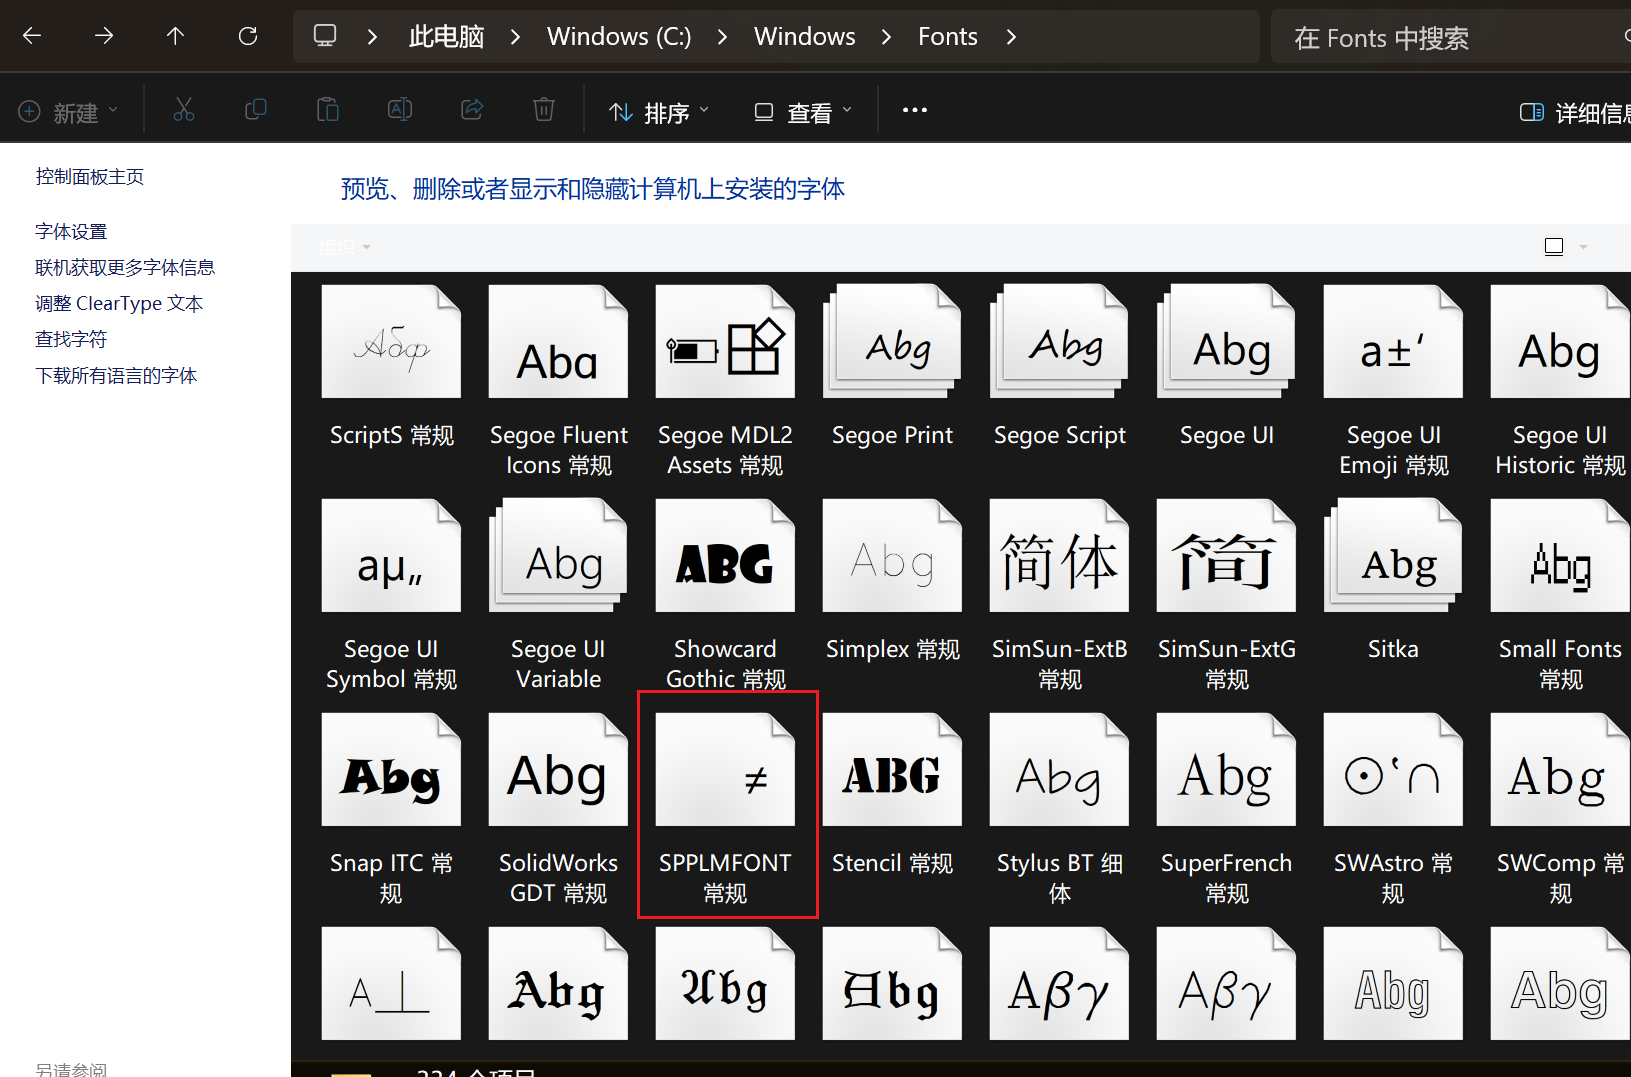
Task: Open 字体设置 link
Action: coord(71,232)
